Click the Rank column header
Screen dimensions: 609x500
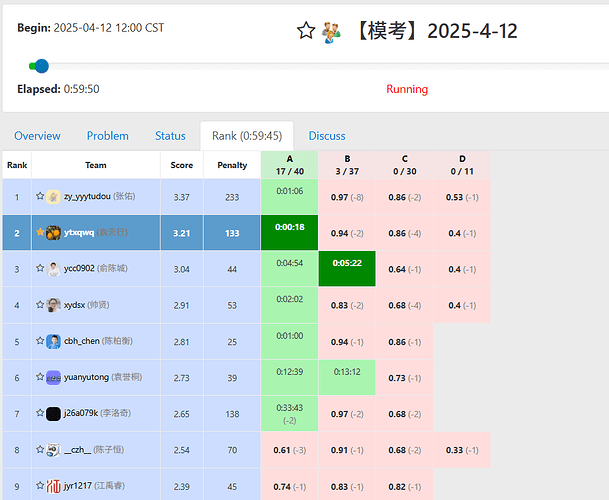tap(17, 165)
